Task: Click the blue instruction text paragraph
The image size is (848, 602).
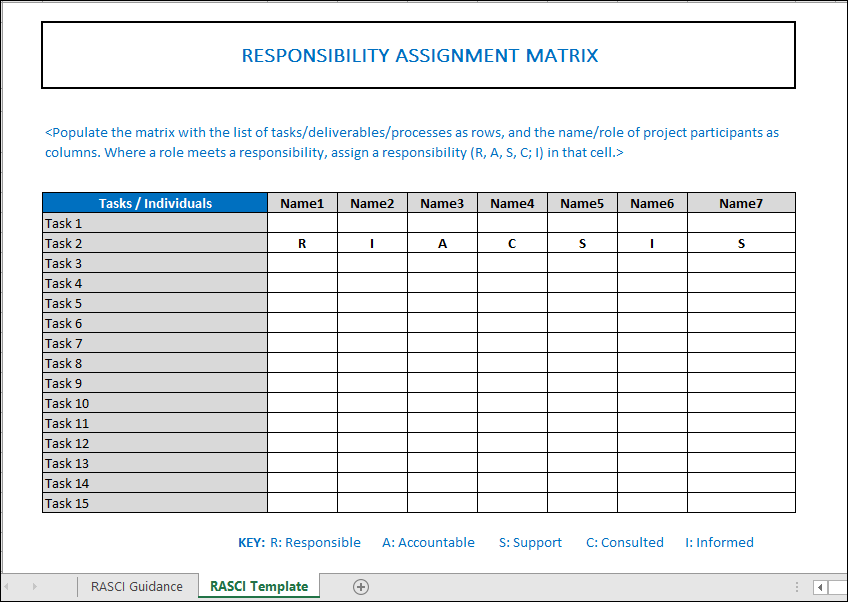Action: 411,143
